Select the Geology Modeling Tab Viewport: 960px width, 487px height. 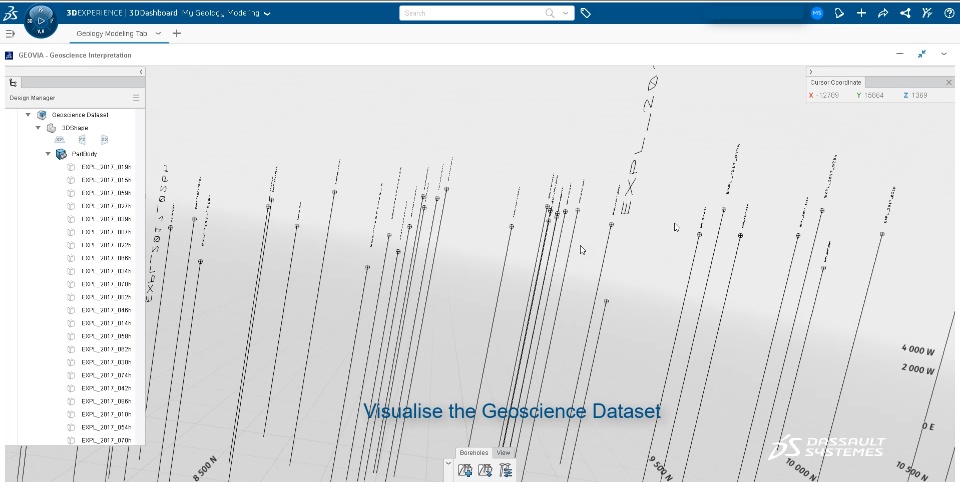[112, 34]
